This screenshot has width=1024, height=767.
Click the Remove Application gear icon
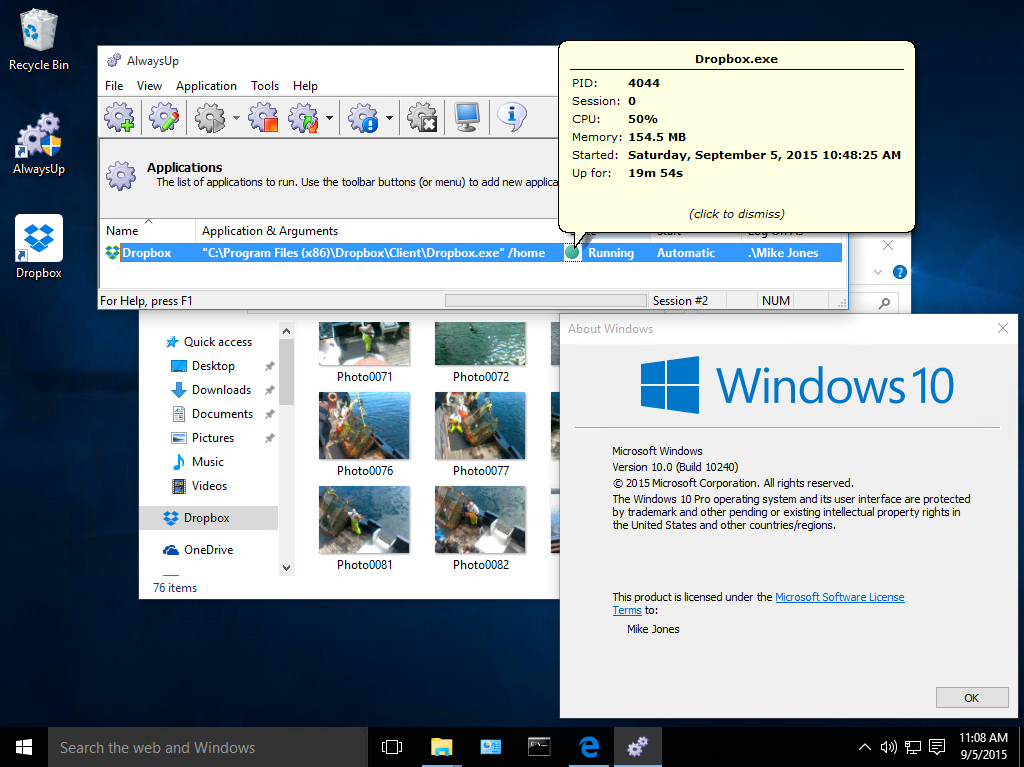tap(423, 118)
